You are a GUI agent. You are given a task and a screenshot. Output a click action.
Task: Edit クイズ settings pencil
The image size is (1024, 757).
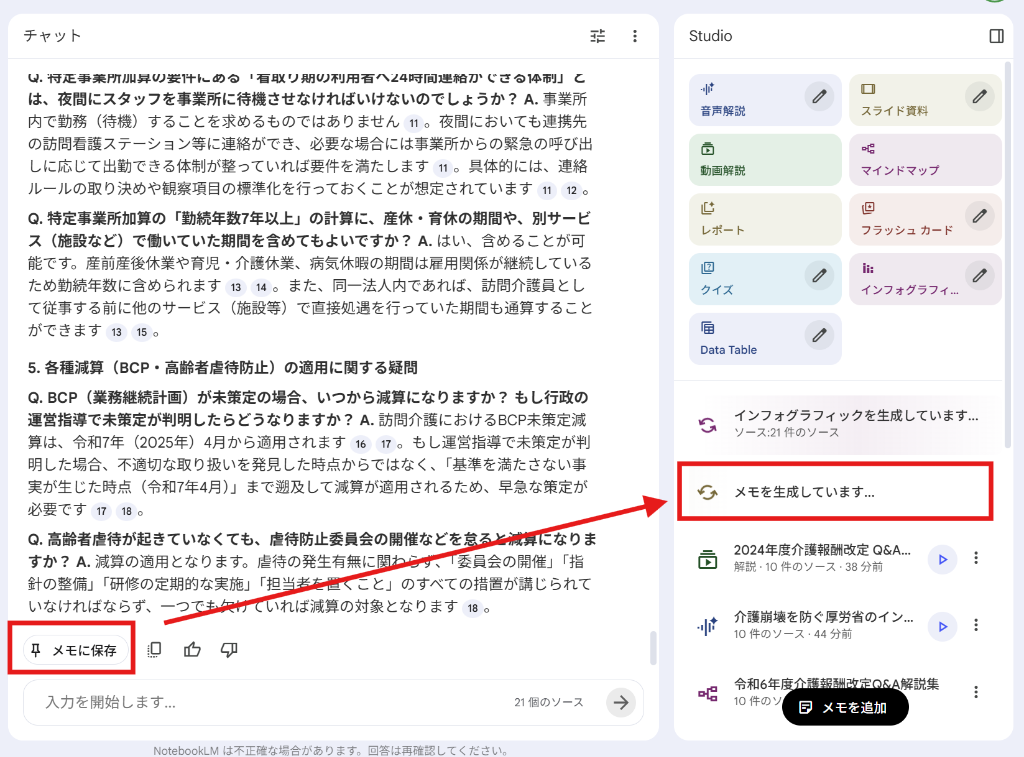820,276
